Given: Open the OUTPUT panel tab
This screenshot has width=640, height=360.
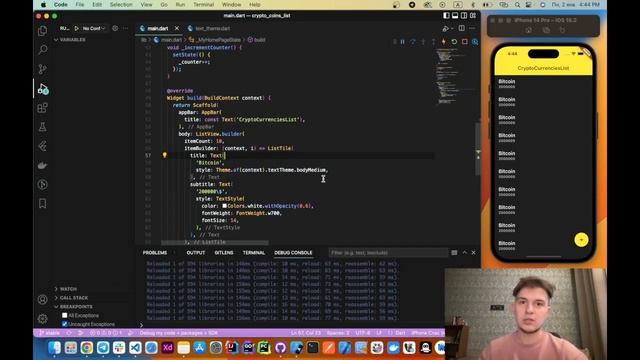Looking at the screenshot, I should coord(196,253).
